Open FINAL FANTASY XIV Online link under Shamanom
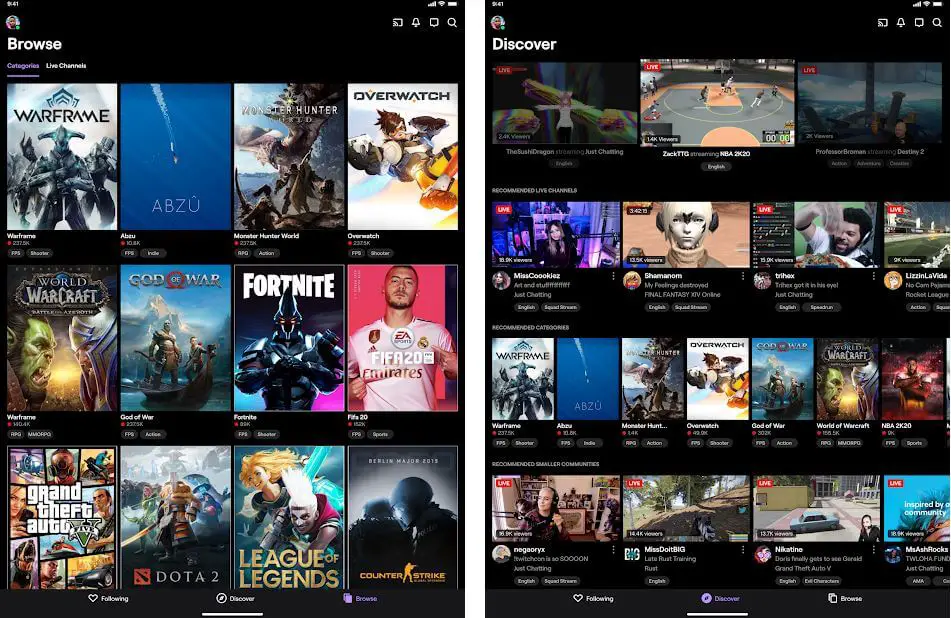The height and width of the screenshot is (618, 951). click(x=682, y=295)
